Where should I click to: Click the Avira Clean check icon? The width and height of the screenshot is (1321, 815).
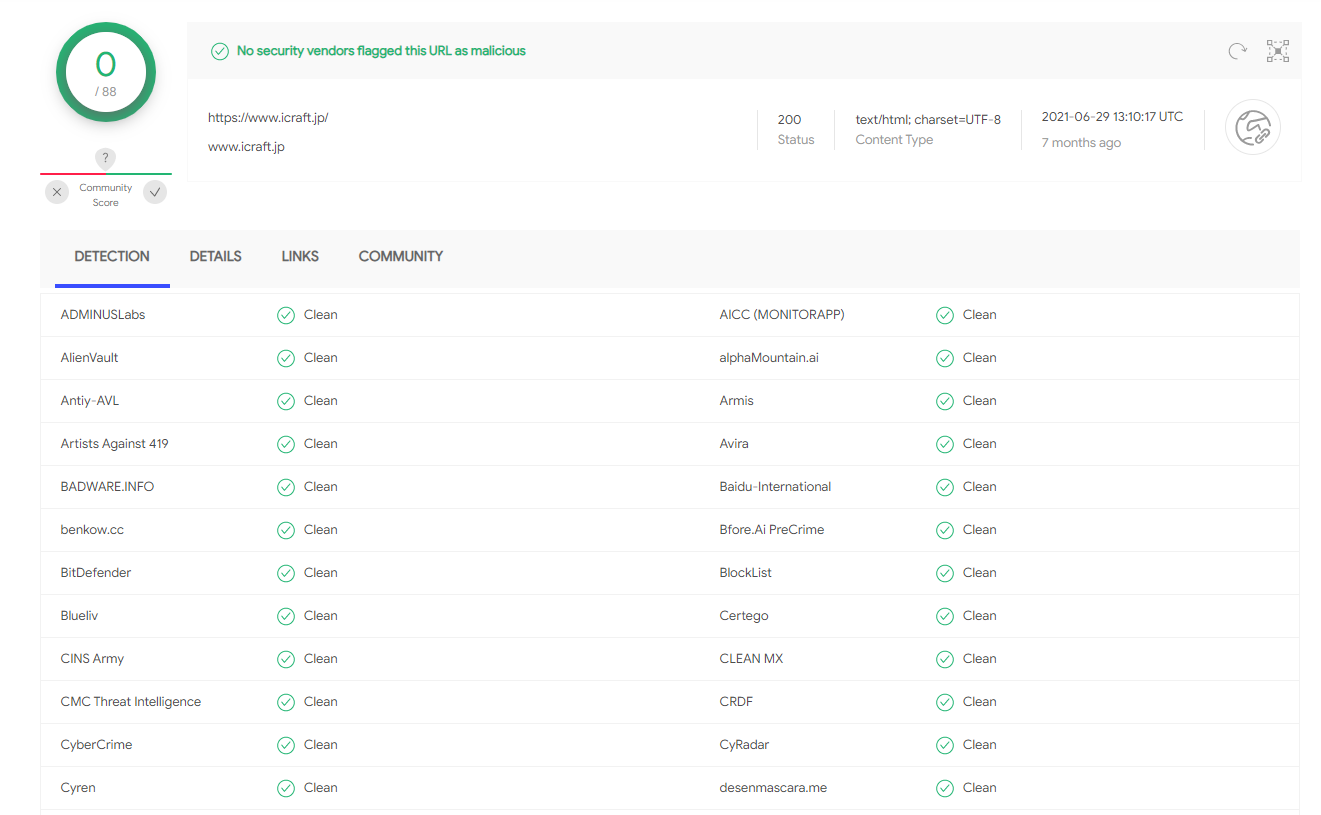point(945,444)
